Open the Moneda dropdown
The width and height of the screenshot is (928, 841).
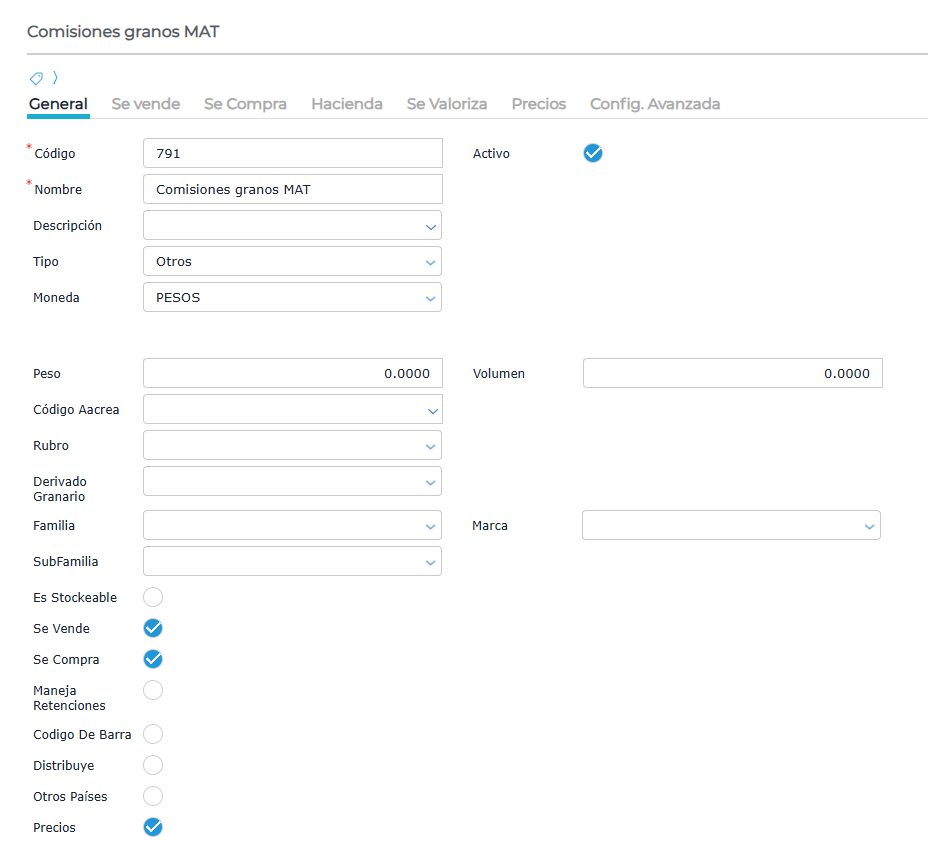point(292,298)
